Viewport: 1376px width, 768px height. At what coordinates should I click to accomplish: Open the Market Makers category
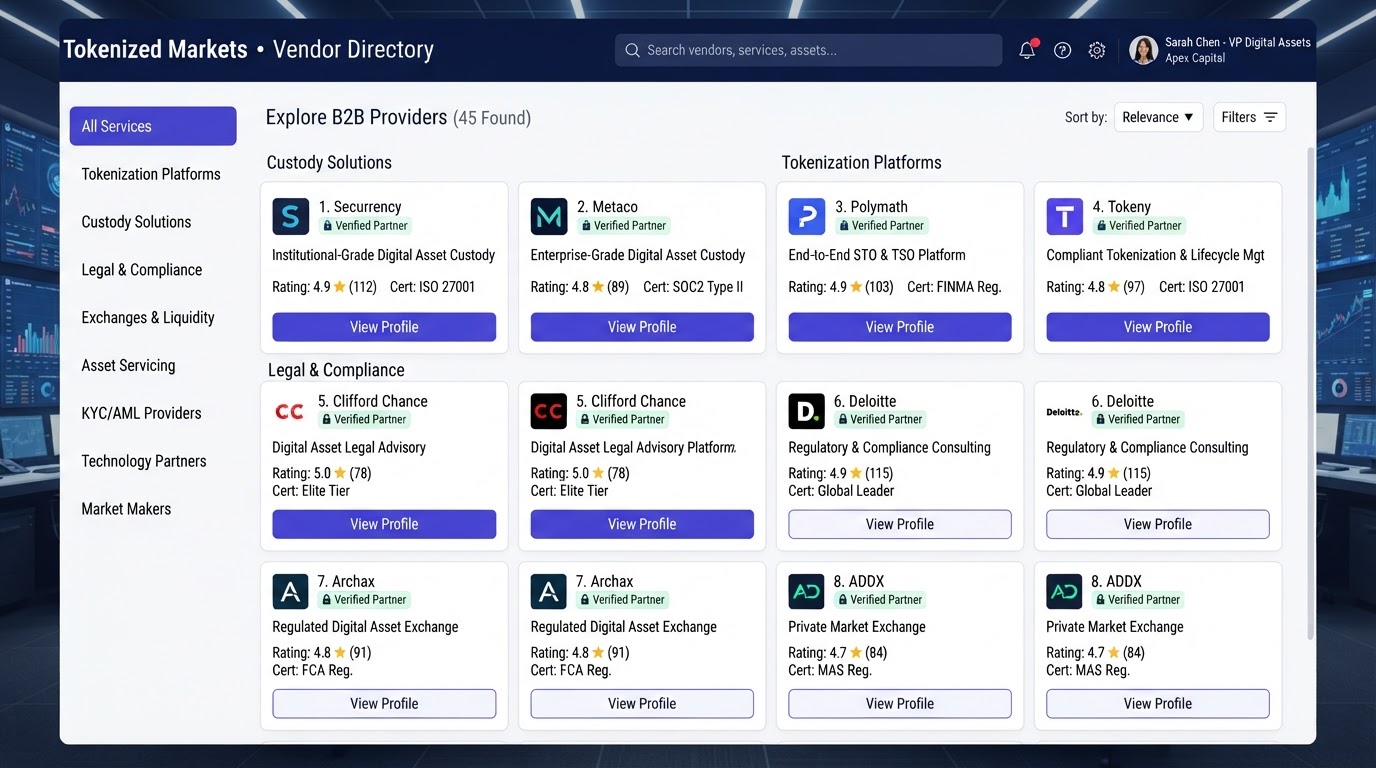coord(126,509)
